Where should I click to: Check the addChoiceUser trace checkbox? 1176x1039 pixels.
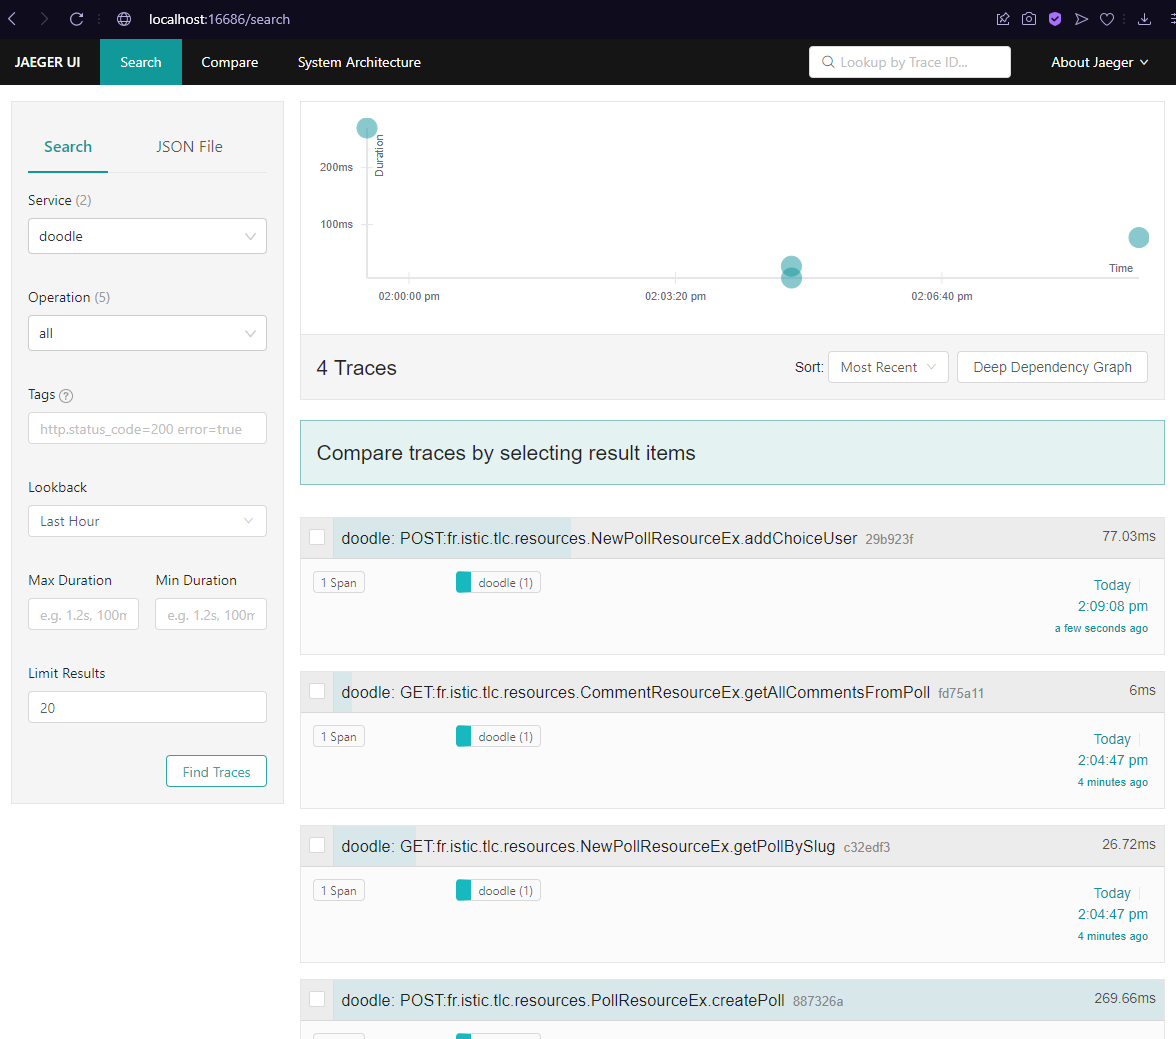point(317,538)
